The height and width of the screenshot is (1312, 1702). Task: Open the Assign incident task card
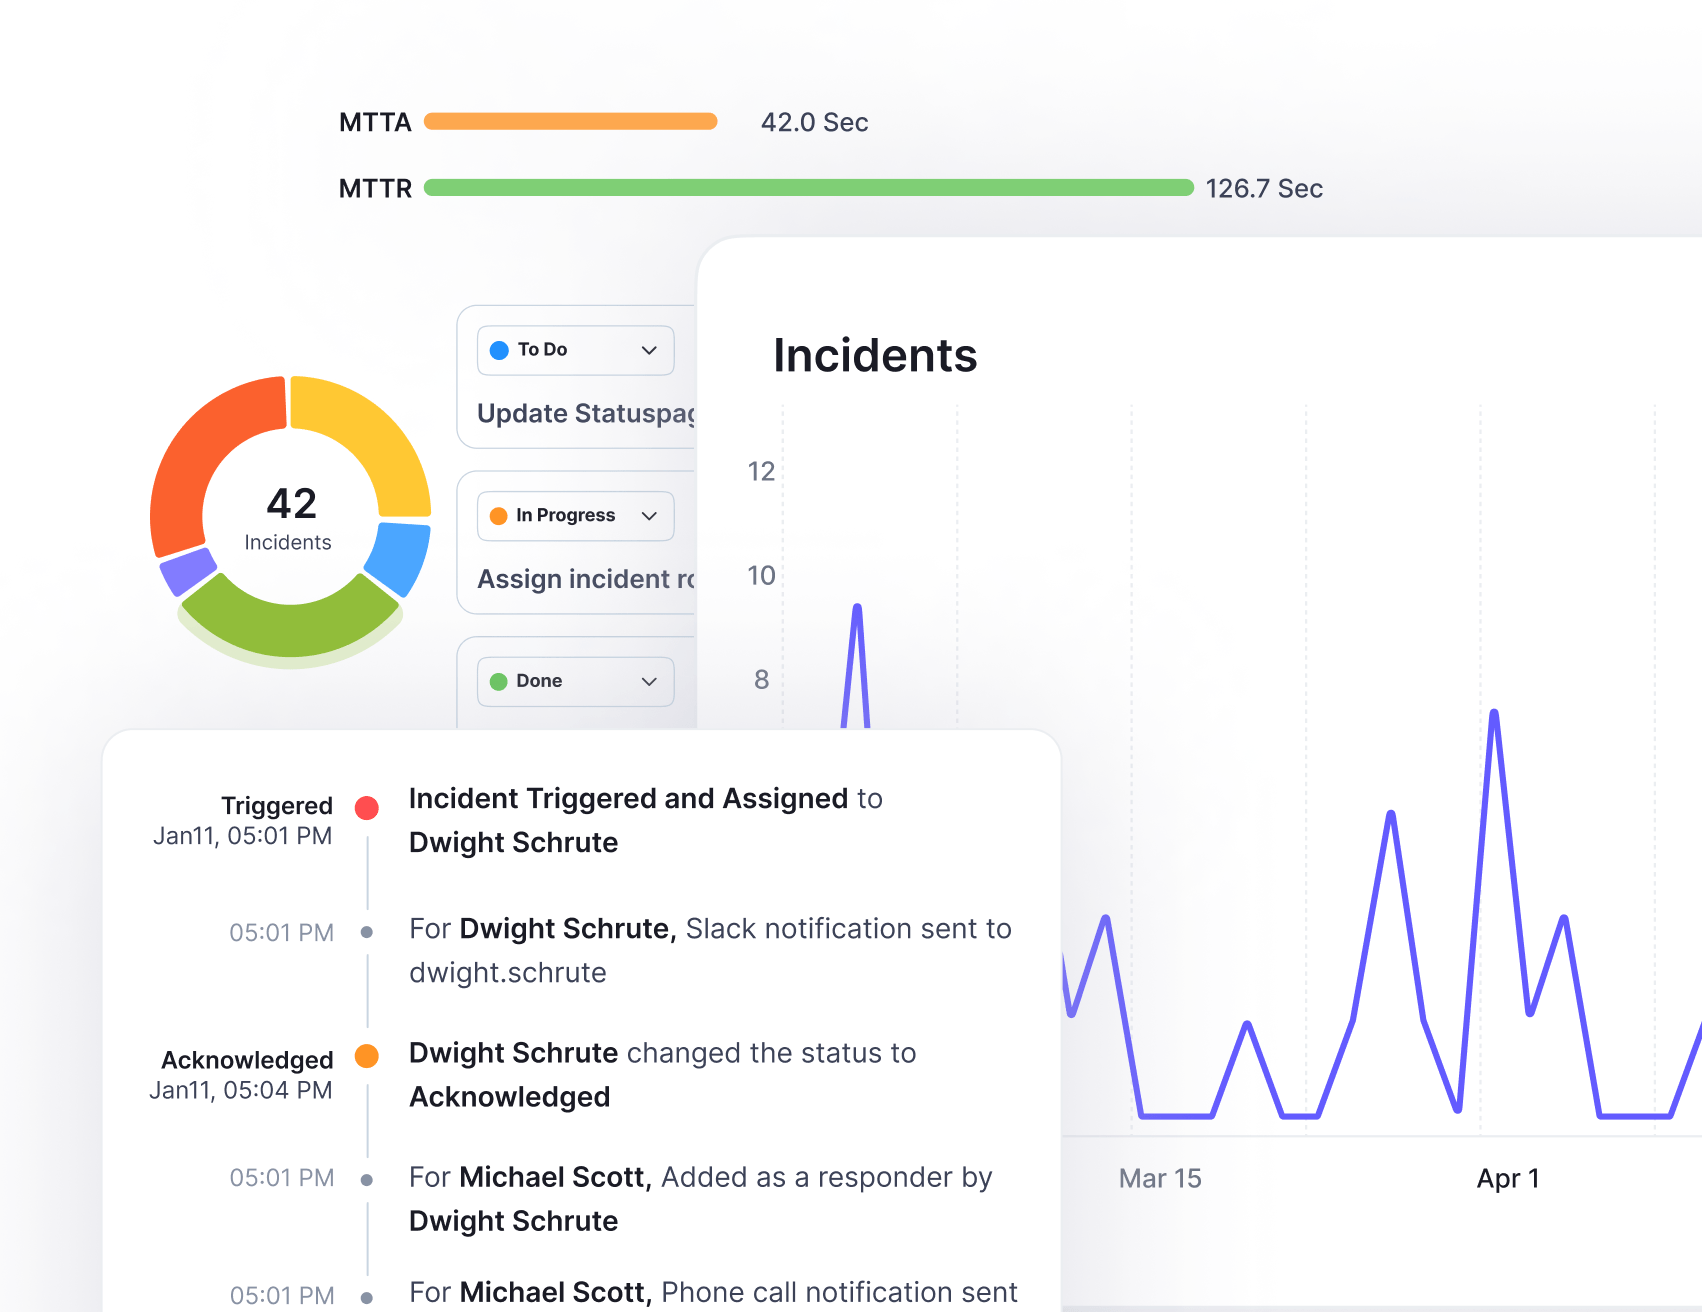(x=586, y=580)
